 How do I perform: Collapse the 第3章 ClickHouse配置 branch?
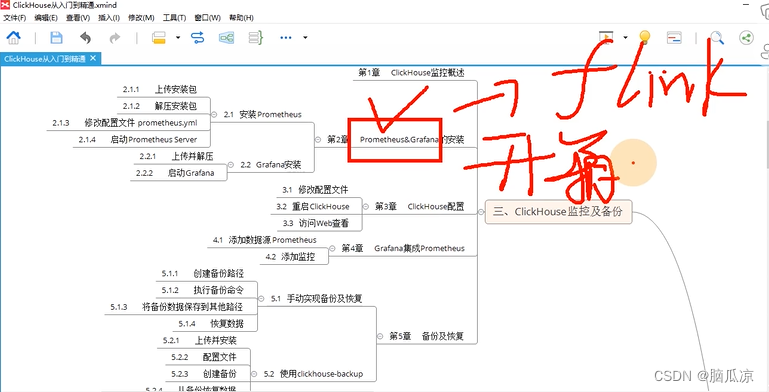pyautogui.click(x=366, y=207)
